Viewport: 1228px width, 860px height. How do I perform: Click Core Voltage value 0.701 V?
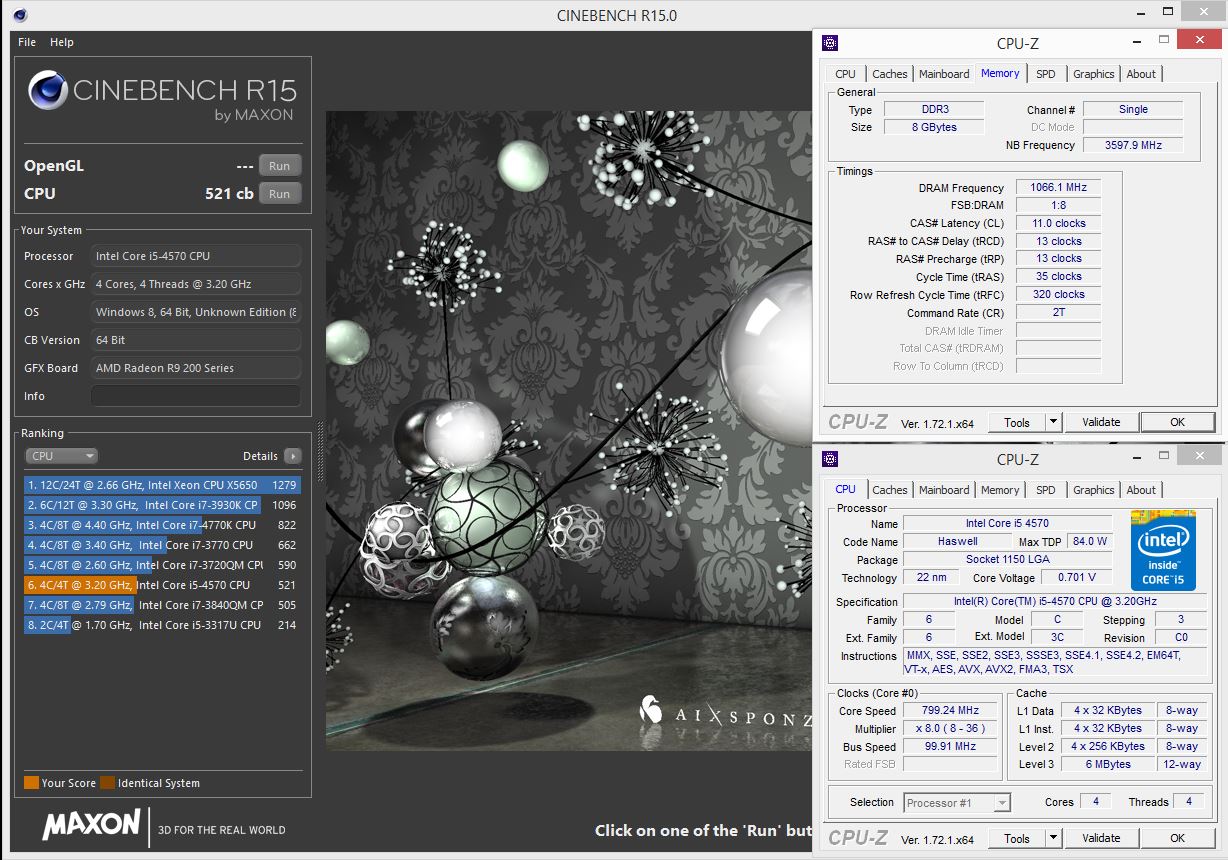point(1076,577)
